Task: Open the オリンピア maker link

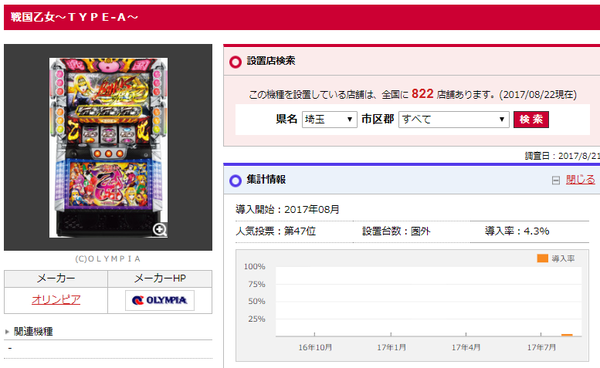Action: tap(56, 300)
